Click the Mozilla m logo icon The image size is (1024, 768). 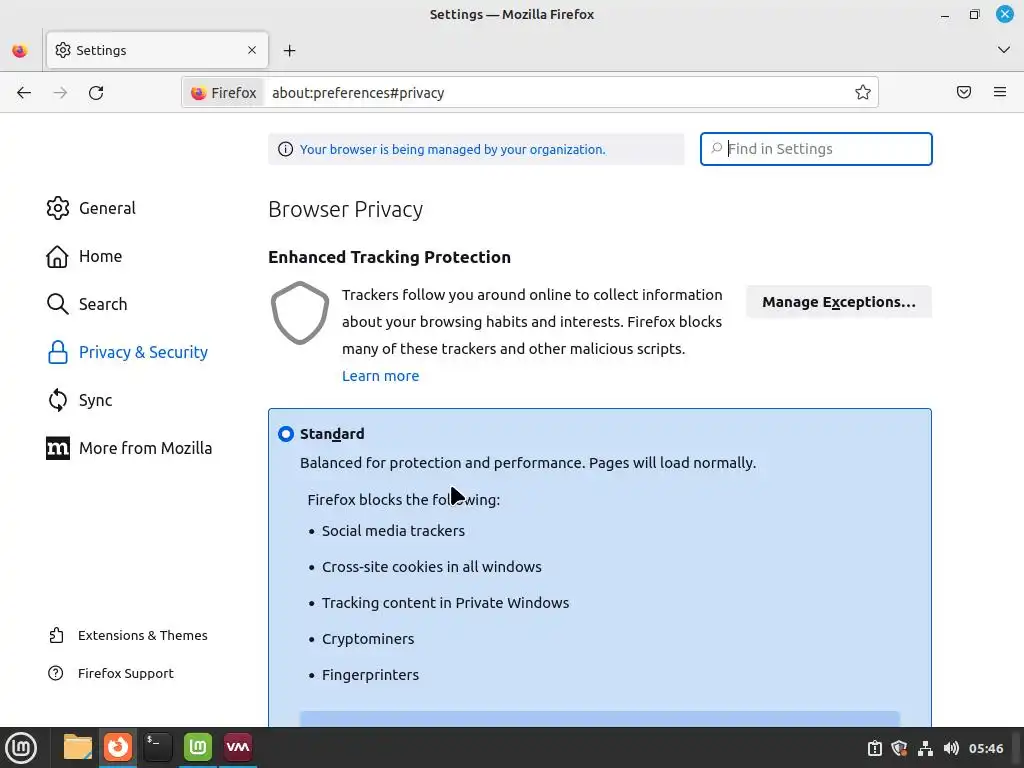57,448
